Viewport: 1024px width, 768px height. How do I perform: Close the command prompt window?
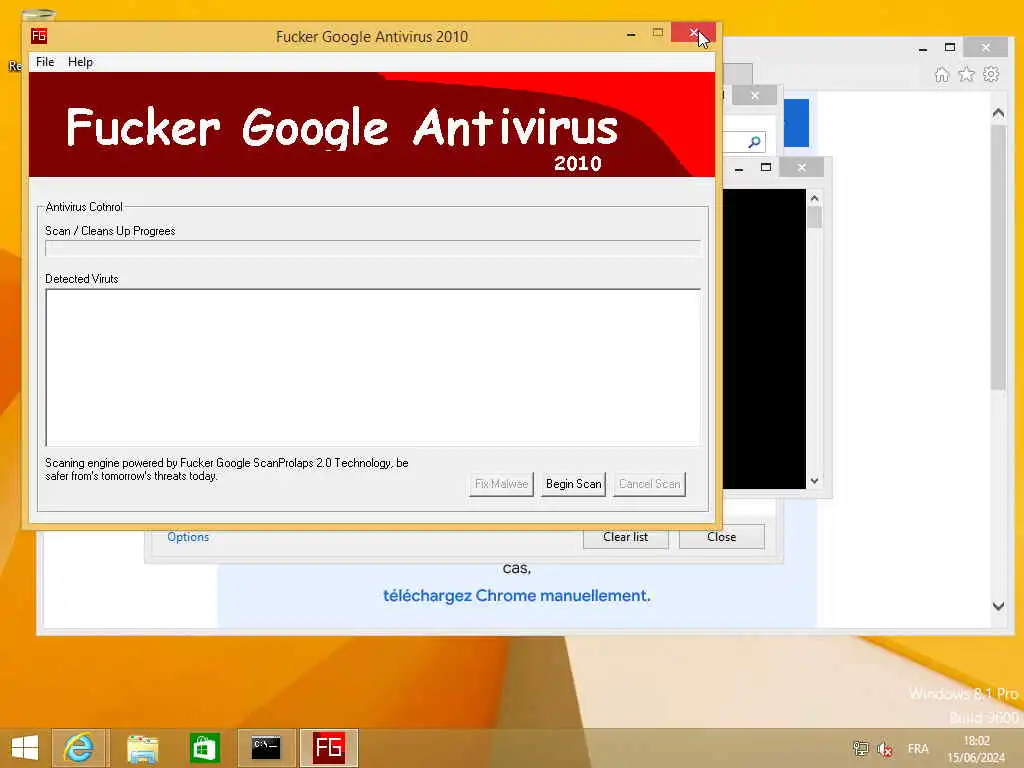click(801, 168)
